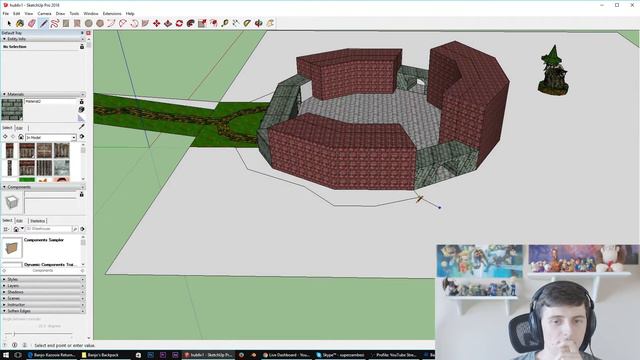This screenshot has height=360, width=640.
Task: Select the Arc tool
Action: pos(111,24)
